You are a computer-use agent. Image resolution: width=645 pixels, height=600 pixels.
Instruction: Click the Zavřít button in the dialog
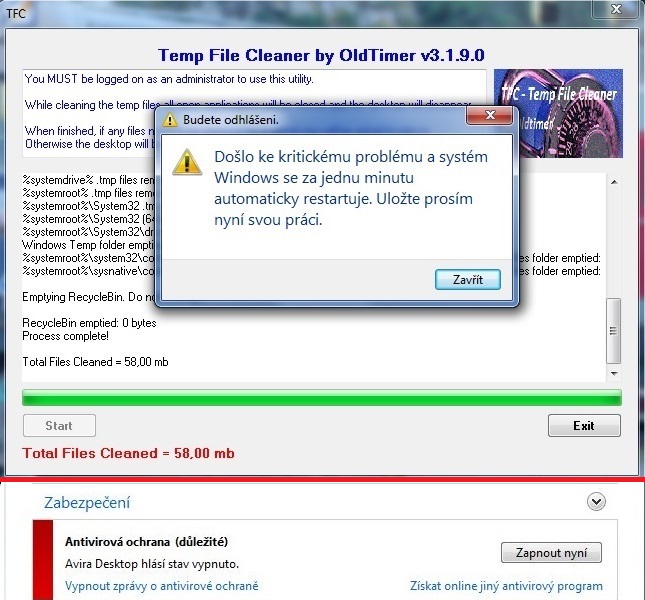click(x=468, y=280)
